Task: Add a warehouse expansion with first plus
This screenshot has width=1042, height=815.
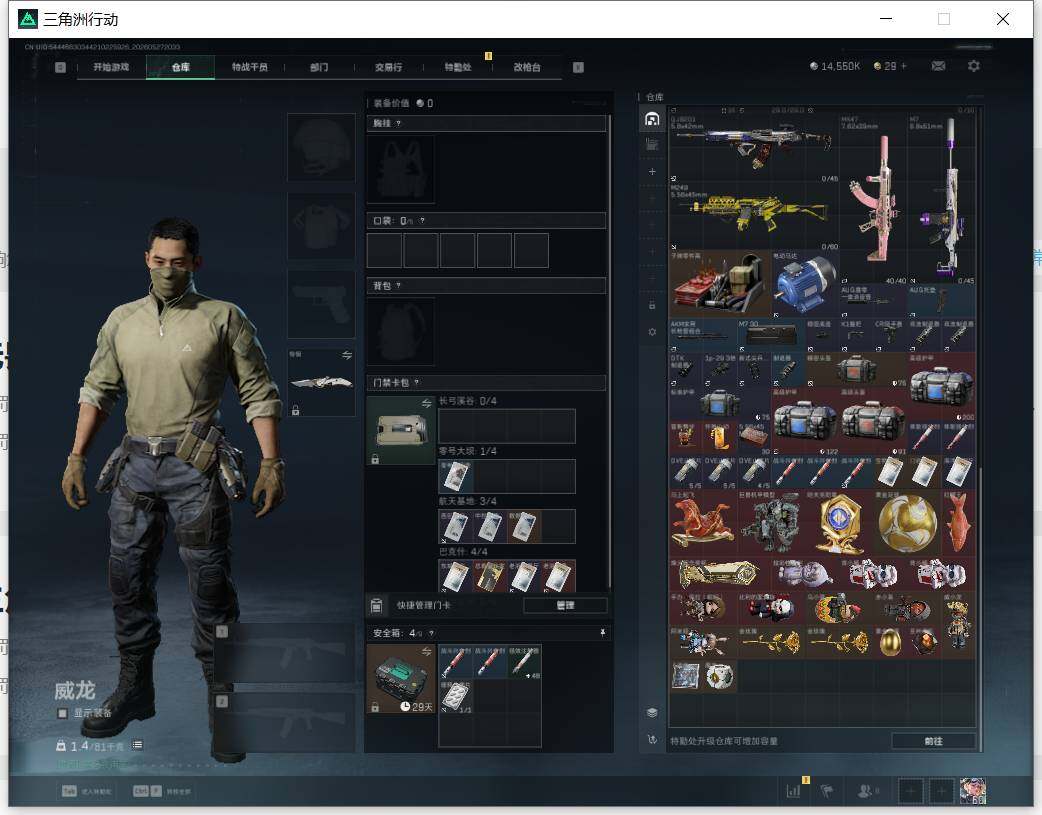Action: pos(652,172)
